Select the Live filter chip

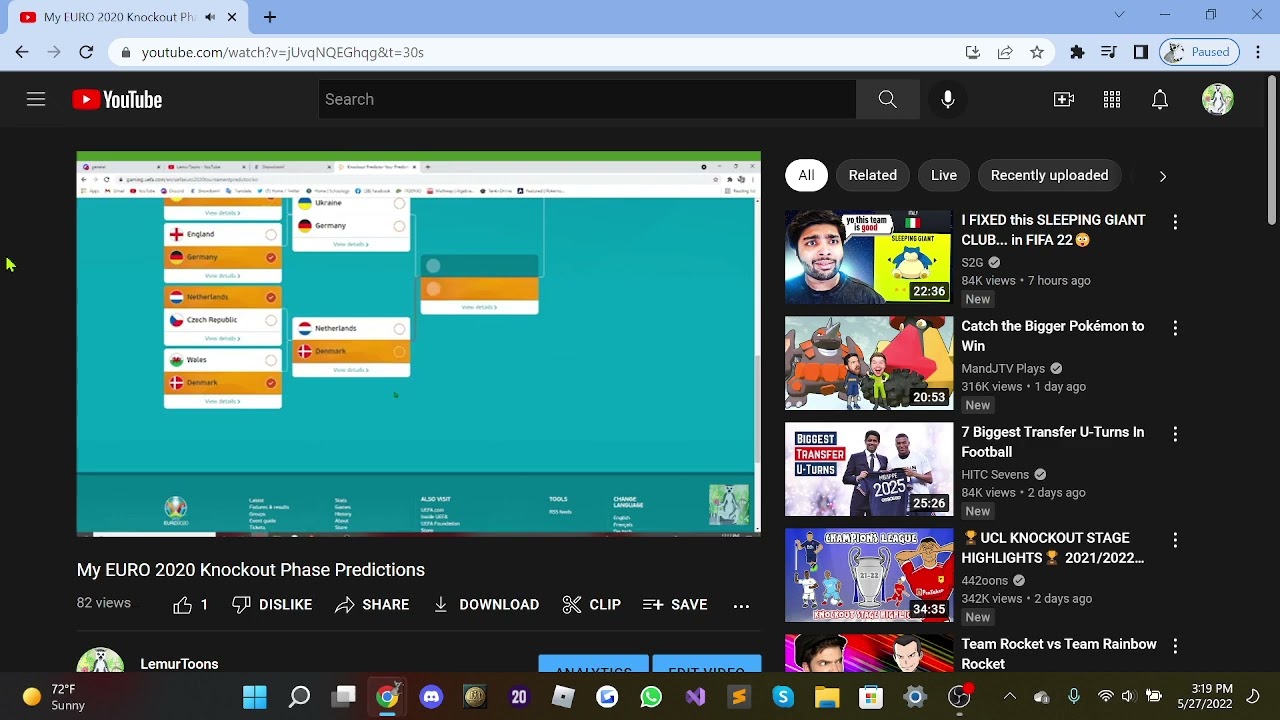944,175
